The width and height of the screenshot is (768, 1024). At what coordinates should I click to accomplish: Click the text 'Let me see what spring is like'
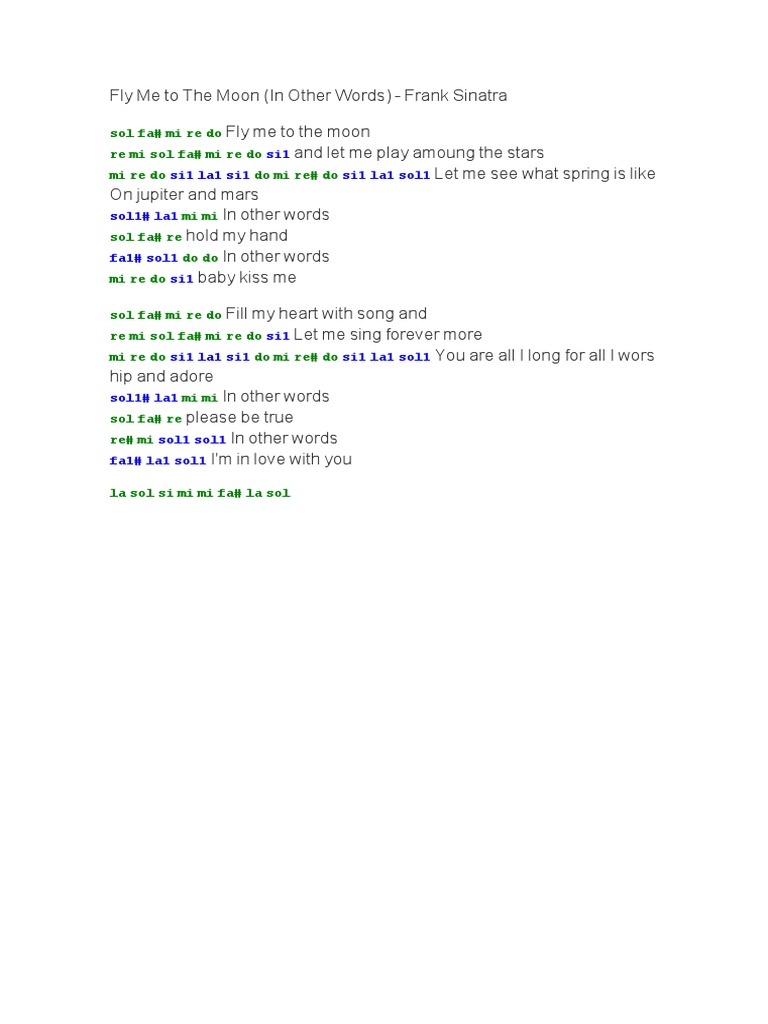tap(545, 174)
